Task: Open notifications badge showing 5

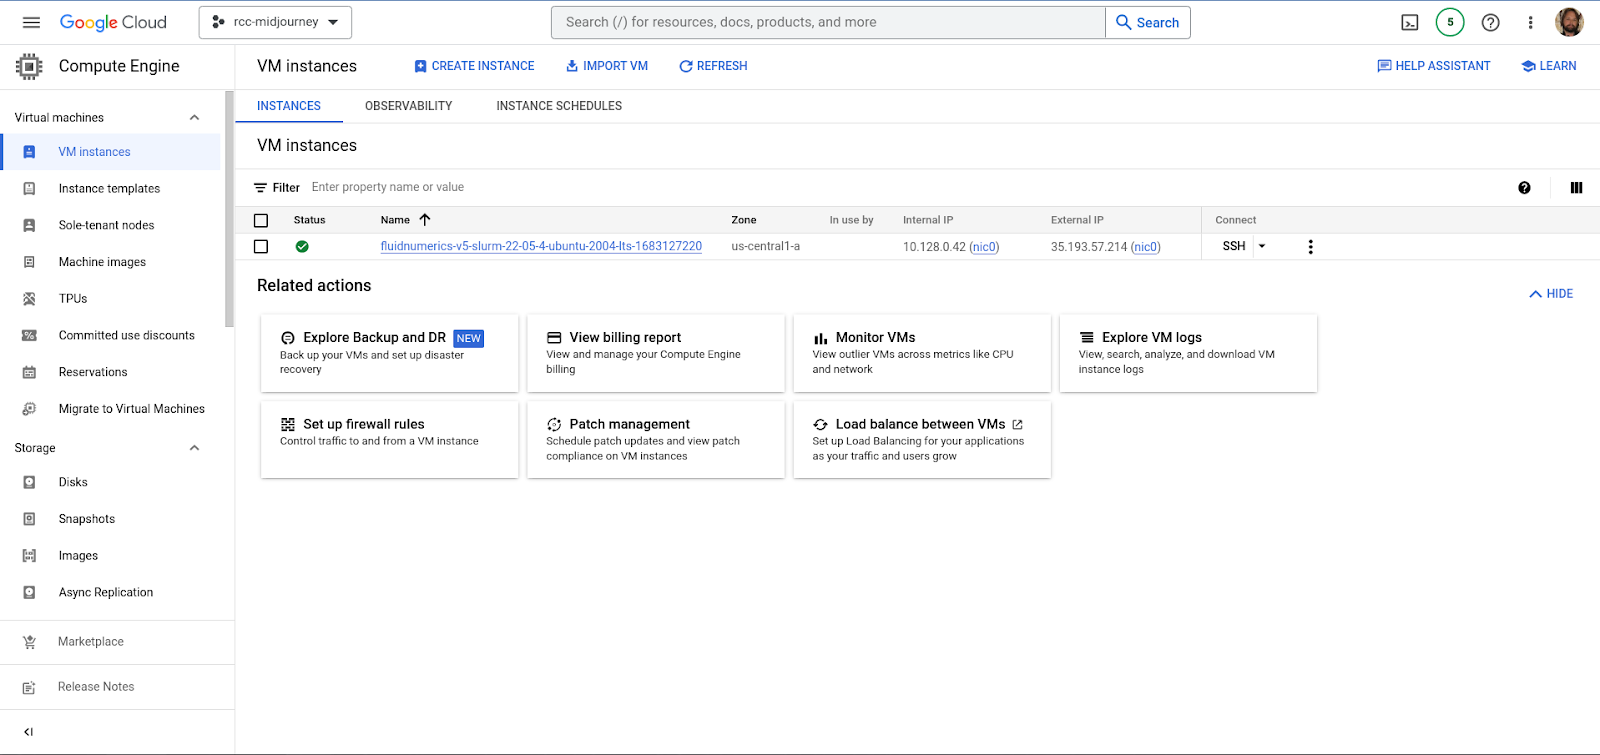Action: point(1450,22)
